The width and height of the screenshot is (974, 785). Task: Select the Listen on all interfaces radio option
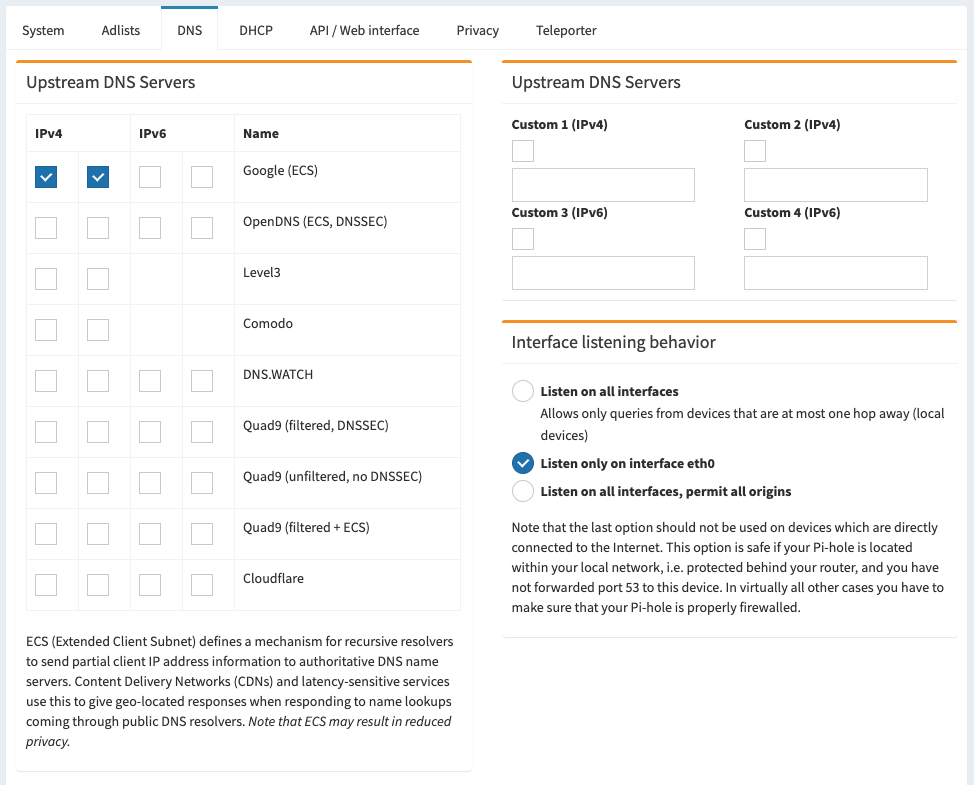coord(523,391)
